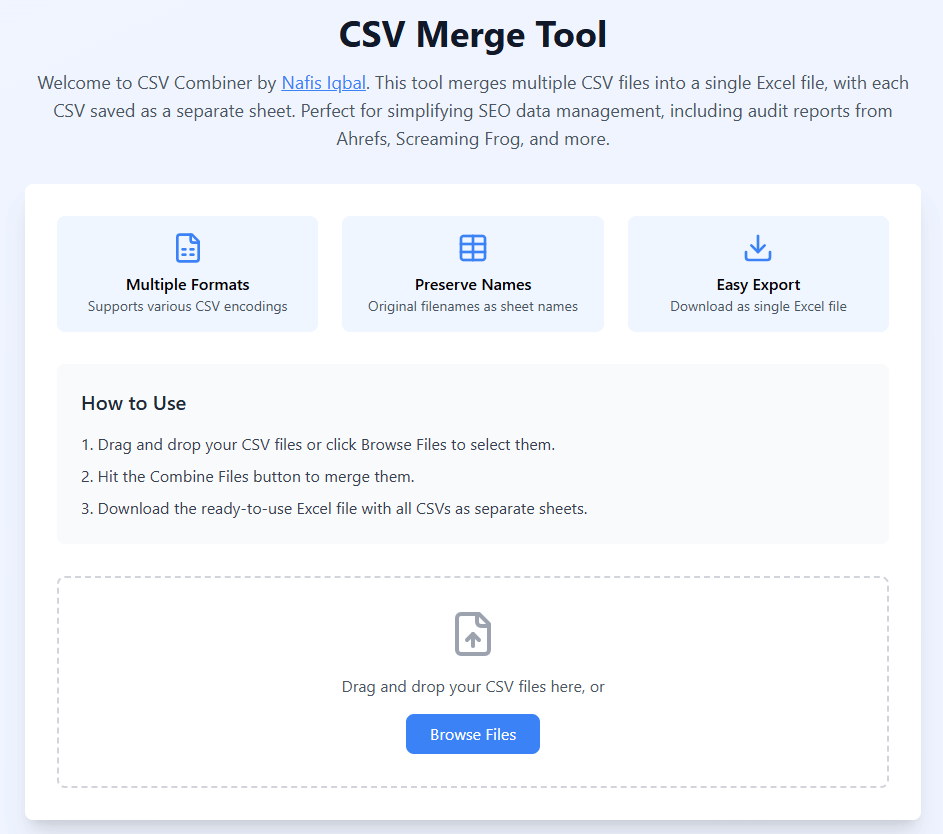Click 'Drag and drop your CSV files here' text

(x=473, y=687)
